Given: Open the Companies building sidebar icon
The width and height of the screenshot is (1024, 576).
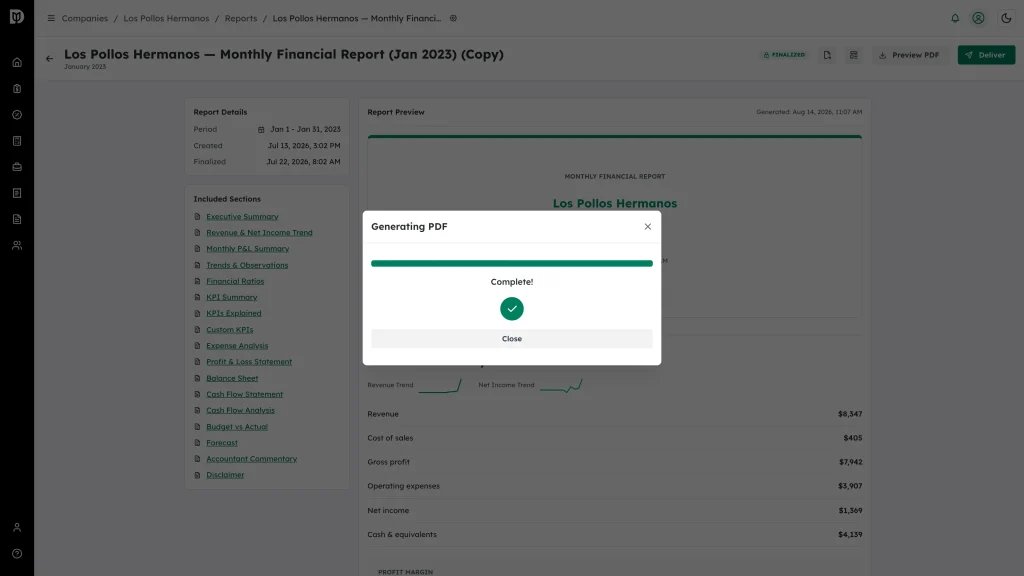Looking at the screenshot, I should point(17,89).
